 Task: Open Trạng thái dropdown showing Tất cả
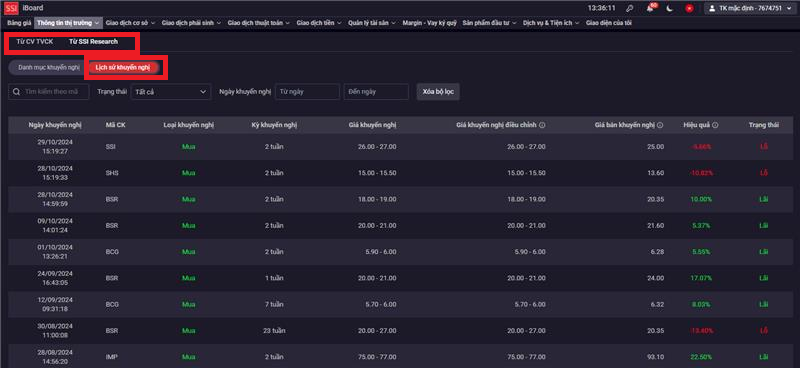point(170,92)
